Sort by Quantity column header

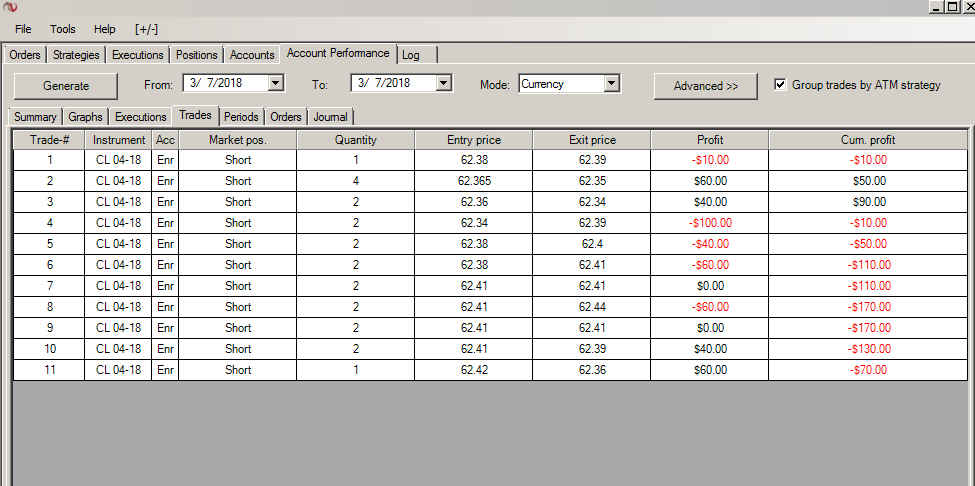[x=356, y=140]
